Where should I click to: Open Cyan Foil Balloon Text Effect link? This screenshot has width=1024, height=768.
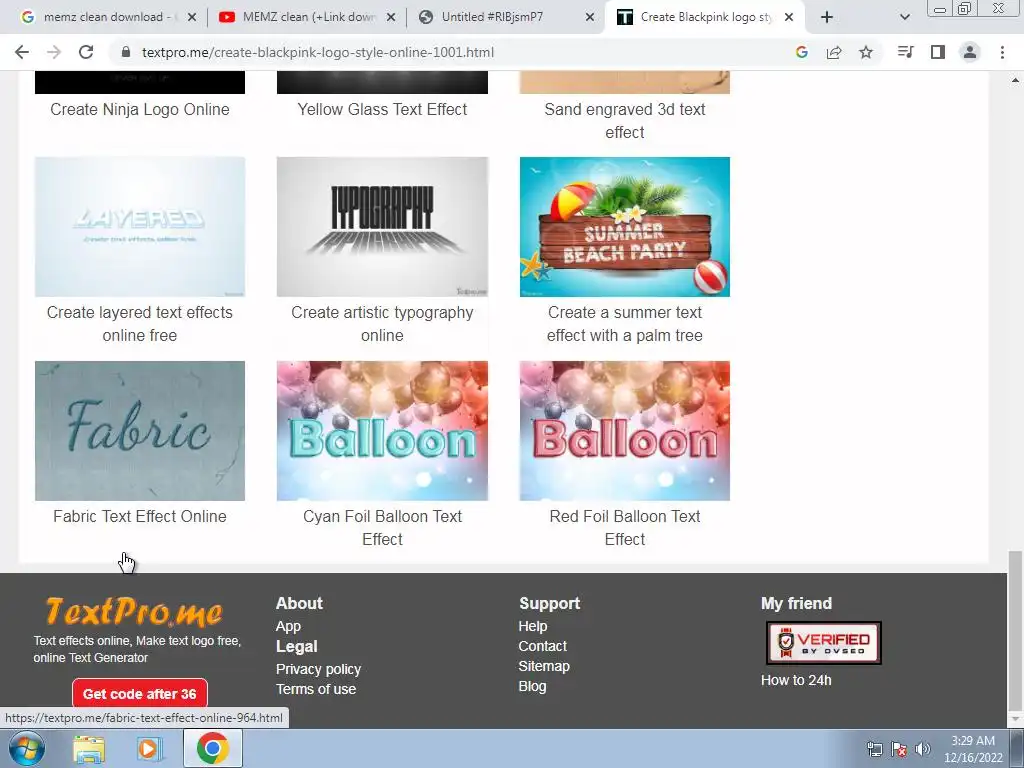click(x=382, y=528)
